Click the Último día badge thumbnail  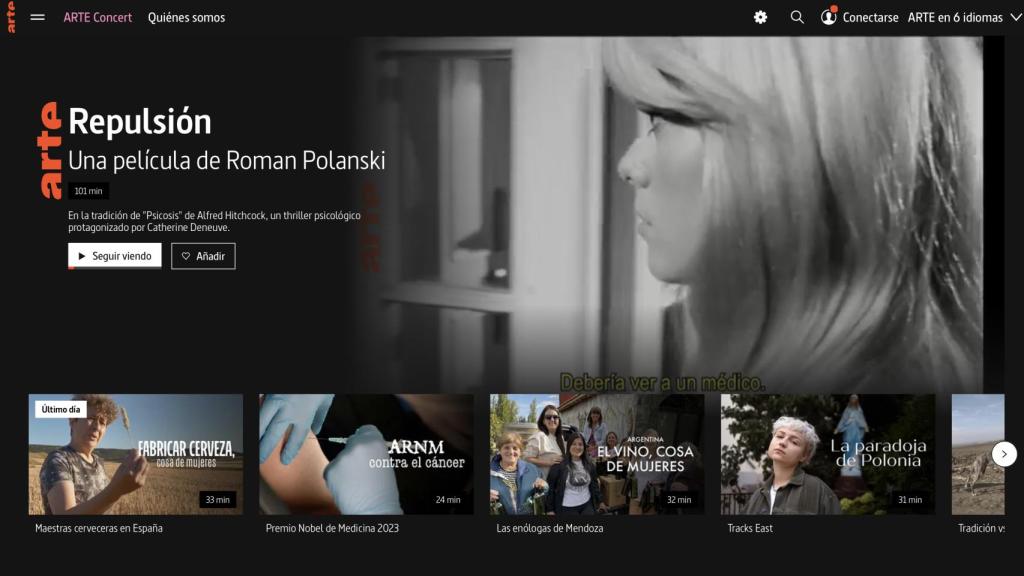click(x=59, y=409)
